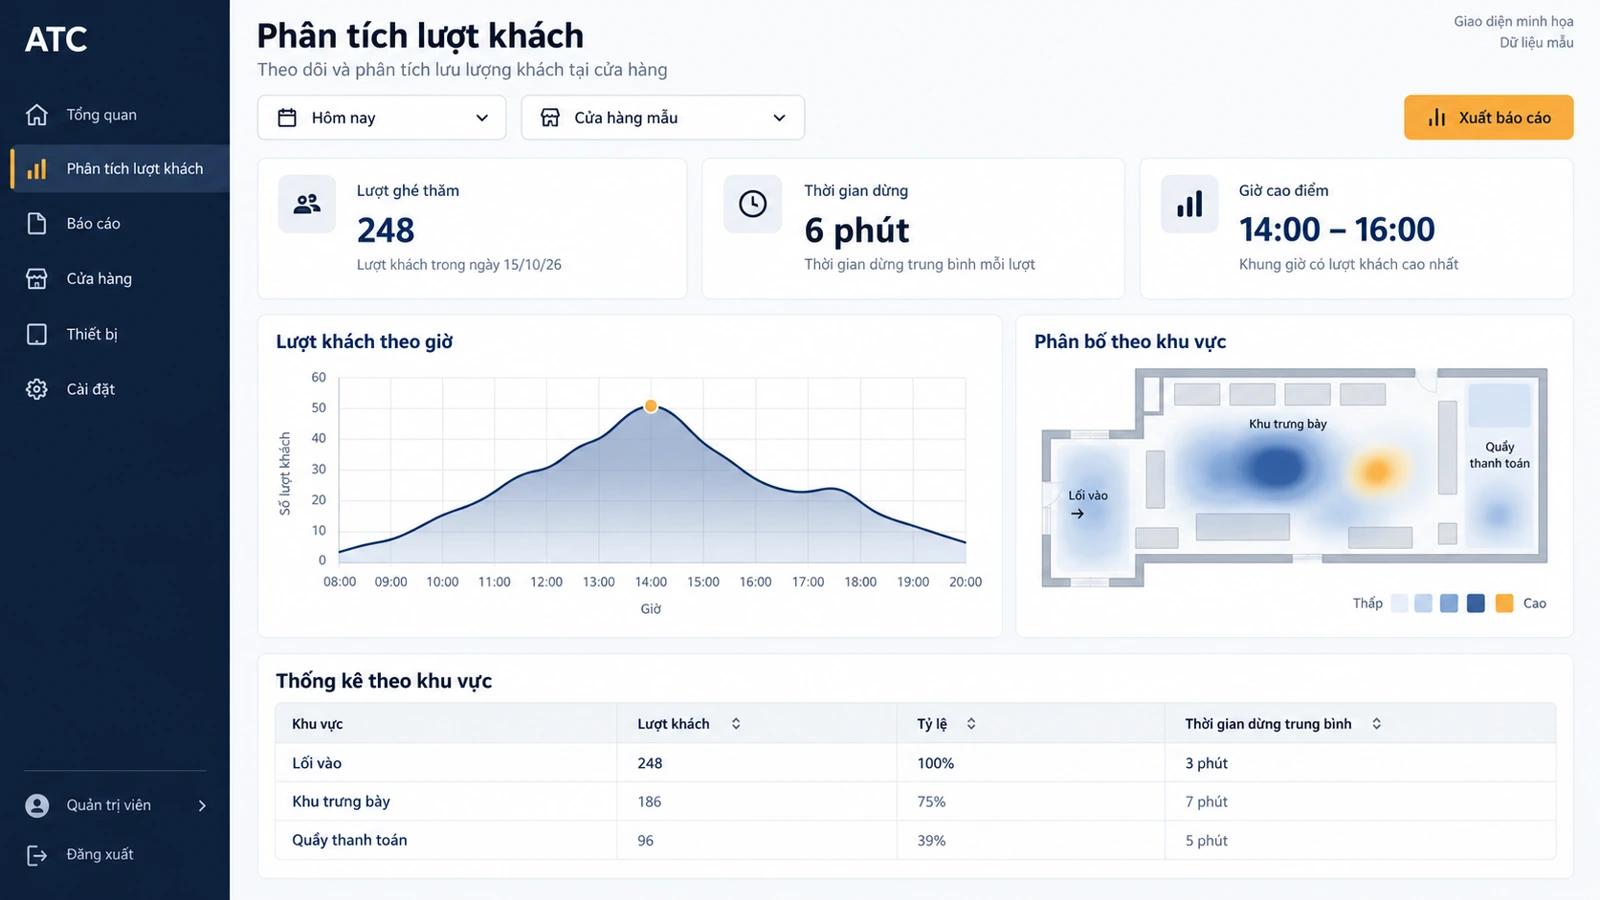Screen dimensions: 1600x900
Task: Click the Tổng quan home icon
Action: pos(37,115)
